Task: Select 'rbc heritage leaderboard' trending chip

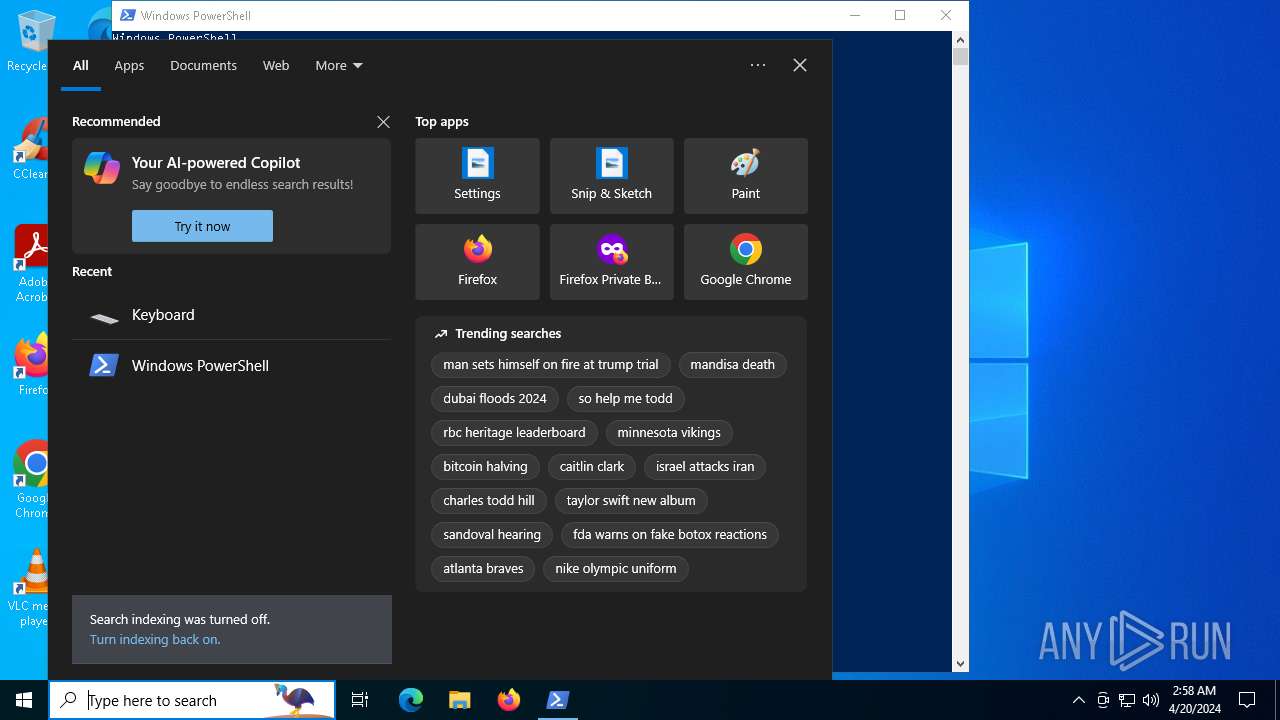Action: (514, 433)
